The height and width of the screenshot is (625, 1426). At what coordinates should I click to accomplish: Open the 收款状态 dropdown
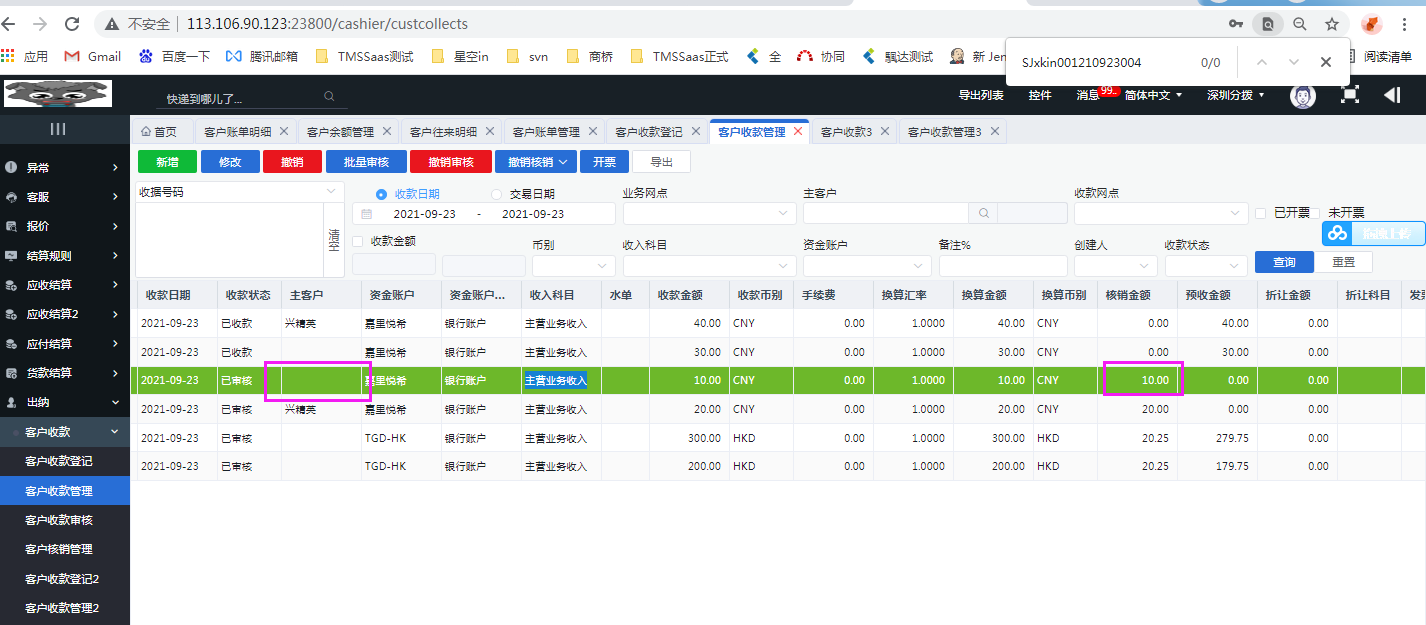pyautogui.click(x=1206, y=266)
